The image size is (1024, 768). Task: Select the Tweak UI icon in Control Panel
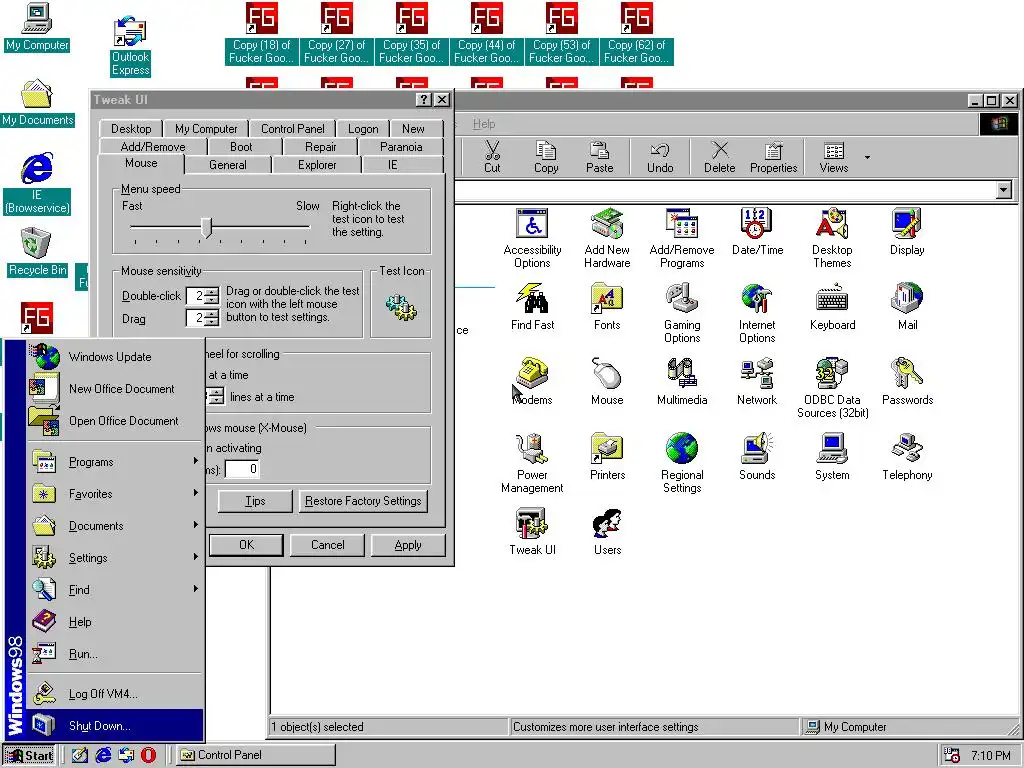click(x=532, y=532)
